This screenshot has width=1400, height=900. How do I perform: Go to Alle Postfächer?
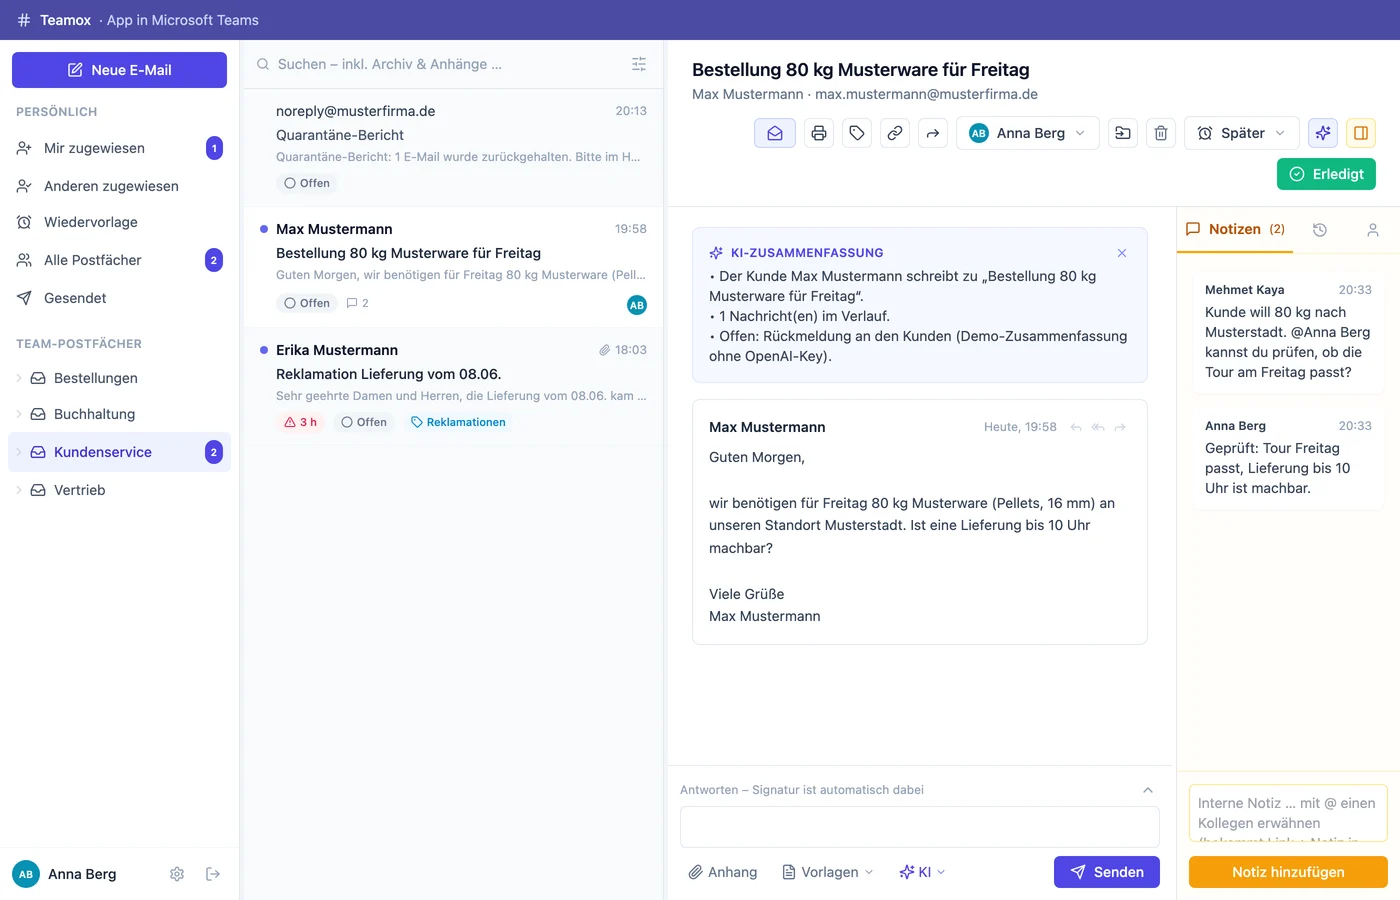point(119,260)
